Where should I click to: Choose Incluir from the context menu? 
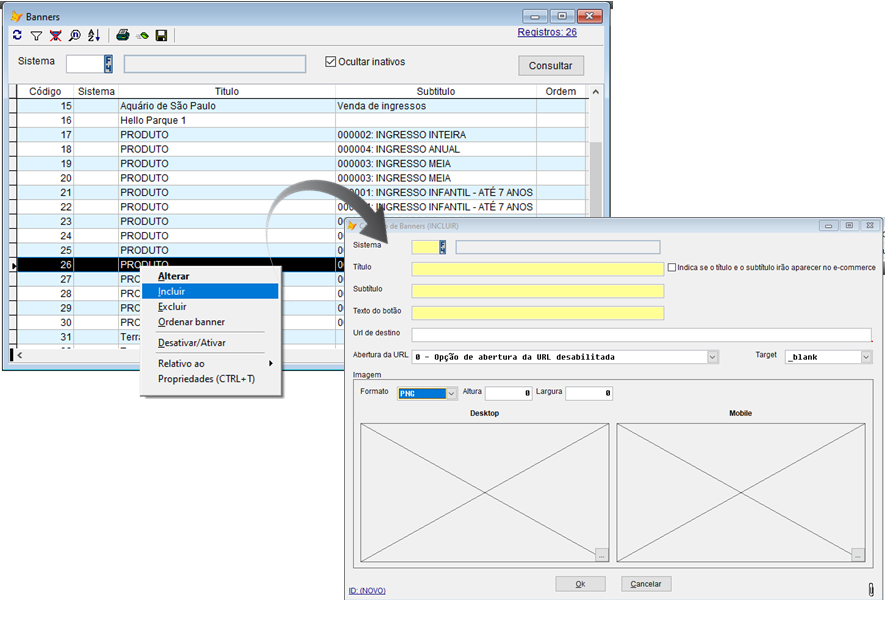point(171,291)
